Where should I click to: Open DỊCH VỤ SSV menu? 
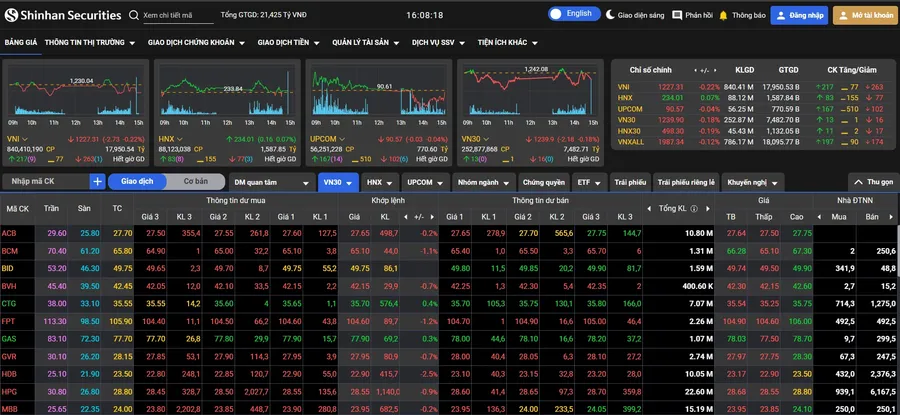(x=439, y=42)
